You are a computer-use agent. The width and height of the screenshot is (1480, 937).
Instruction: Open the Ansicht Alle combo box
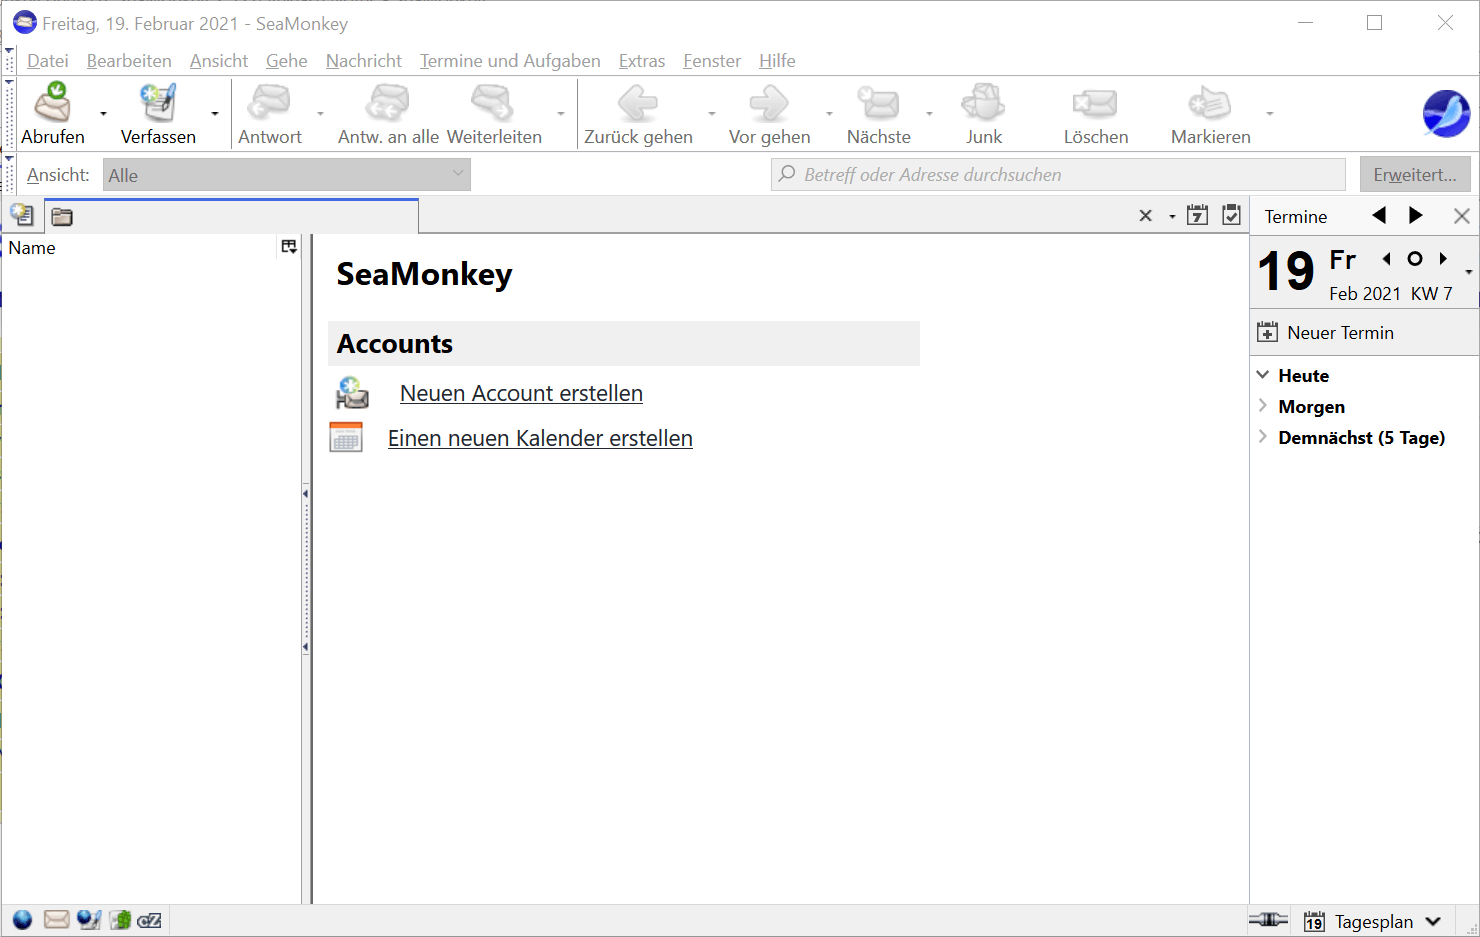(287, 175)
